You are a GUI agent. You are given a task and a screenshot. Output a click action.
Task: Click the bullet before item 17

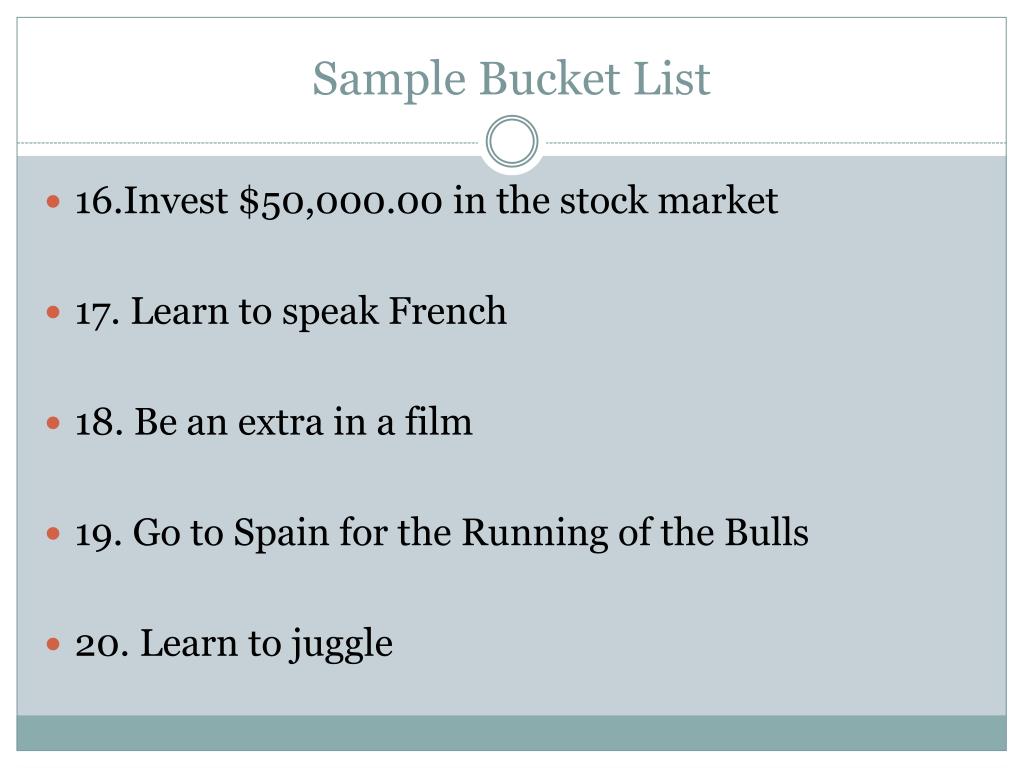[54, 312]
